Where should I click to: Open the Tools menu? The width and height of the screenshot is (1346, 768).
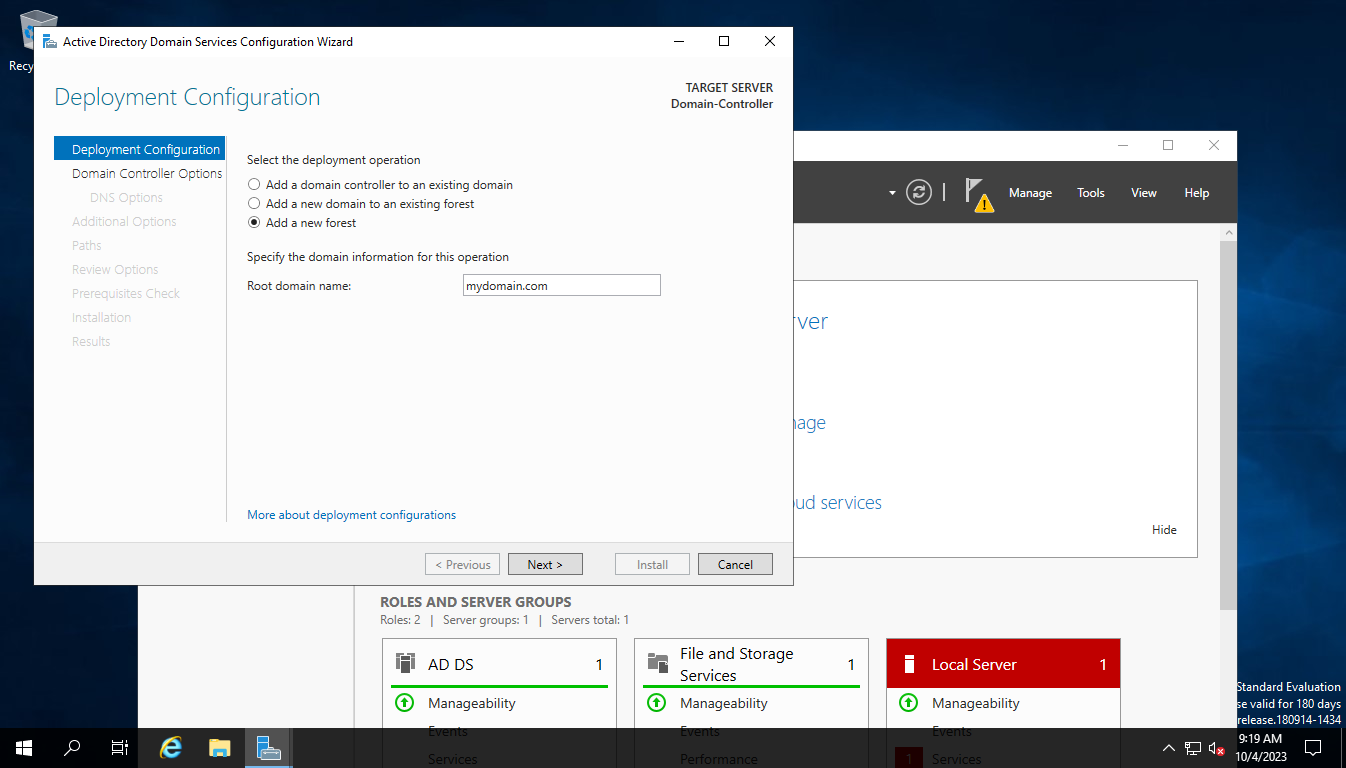(x=1090, y=192)
